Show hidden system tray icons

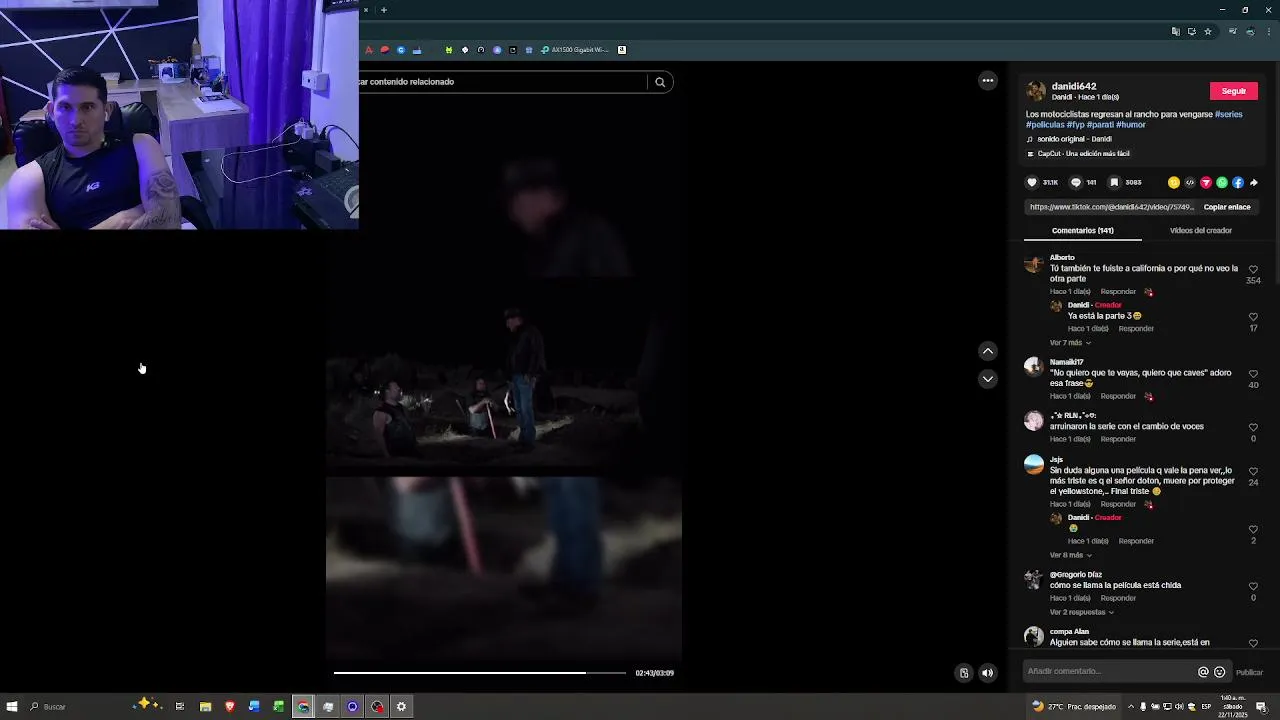click(x=1131, y=707)
